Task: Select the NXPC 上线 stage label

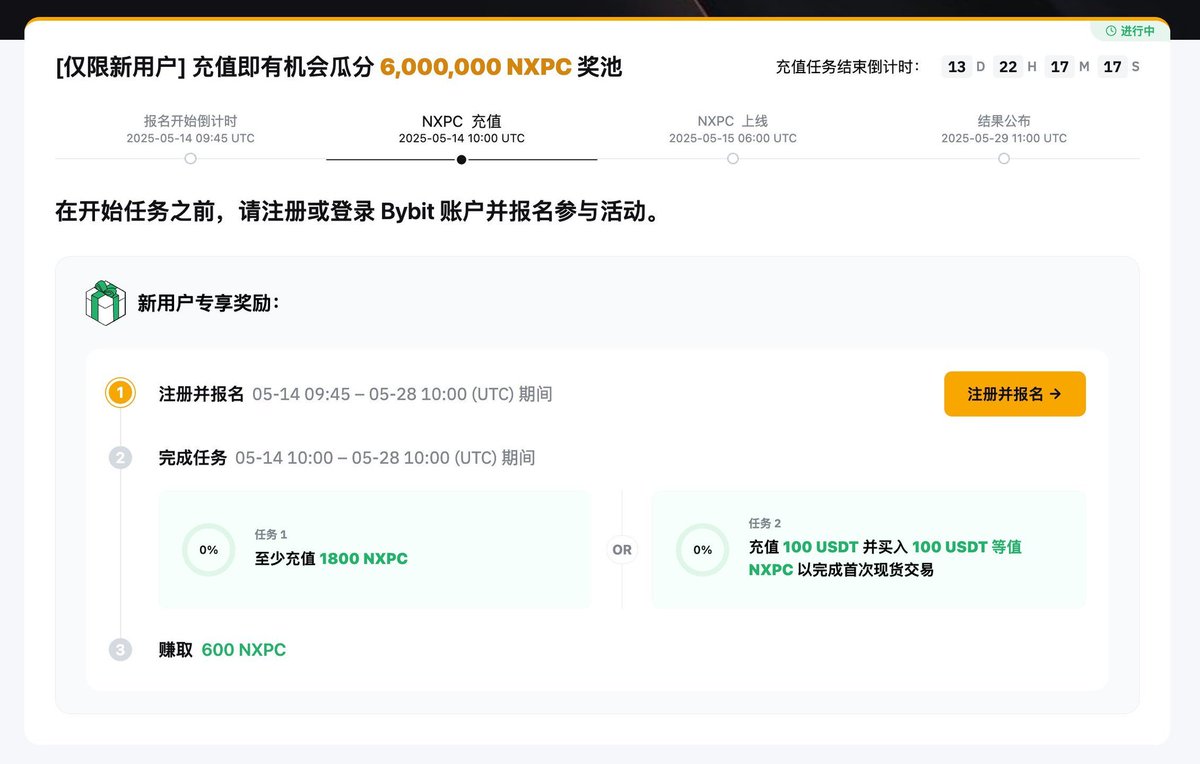Action: [x=733, y=121]
